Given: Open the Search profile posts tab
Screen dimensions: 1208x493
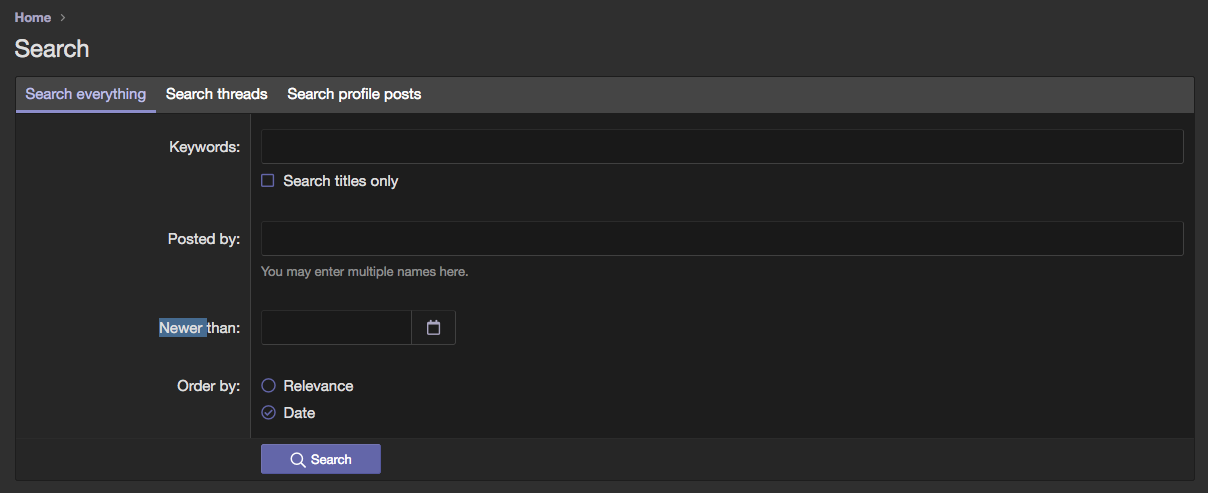Looking at the screenshot, I should (x=354, y=94).
